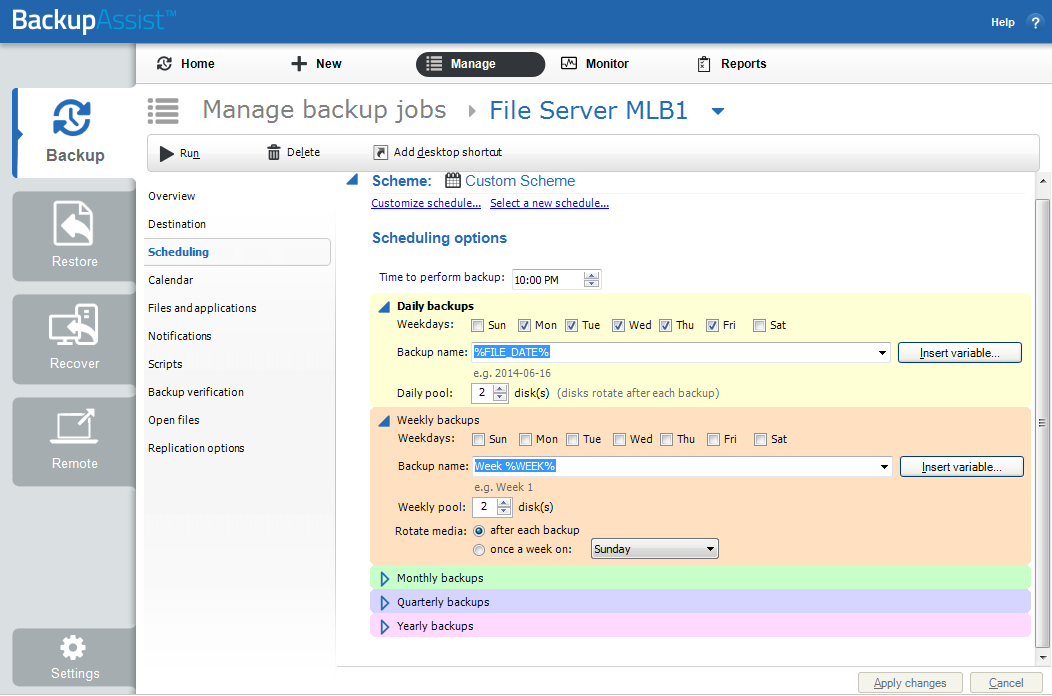Collapse the Scheme section triangle
This screenshot has height=696, width=1052.
[352, 179]
